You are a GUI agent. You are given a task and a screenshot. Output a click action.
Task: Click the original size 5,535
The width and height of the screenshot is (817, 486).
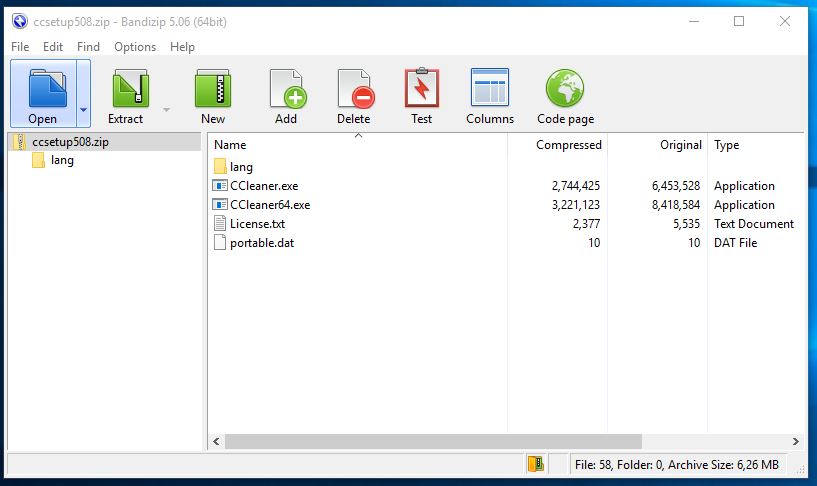686,224
